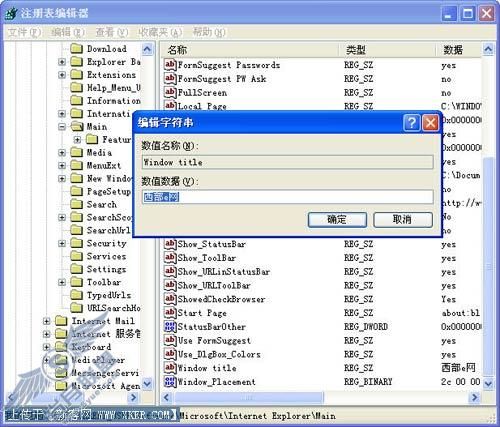Expand the Explorer Bars tree node
The width and height of the screenshot is (500, 427).
pyautogui.click(x=62, y=62)
